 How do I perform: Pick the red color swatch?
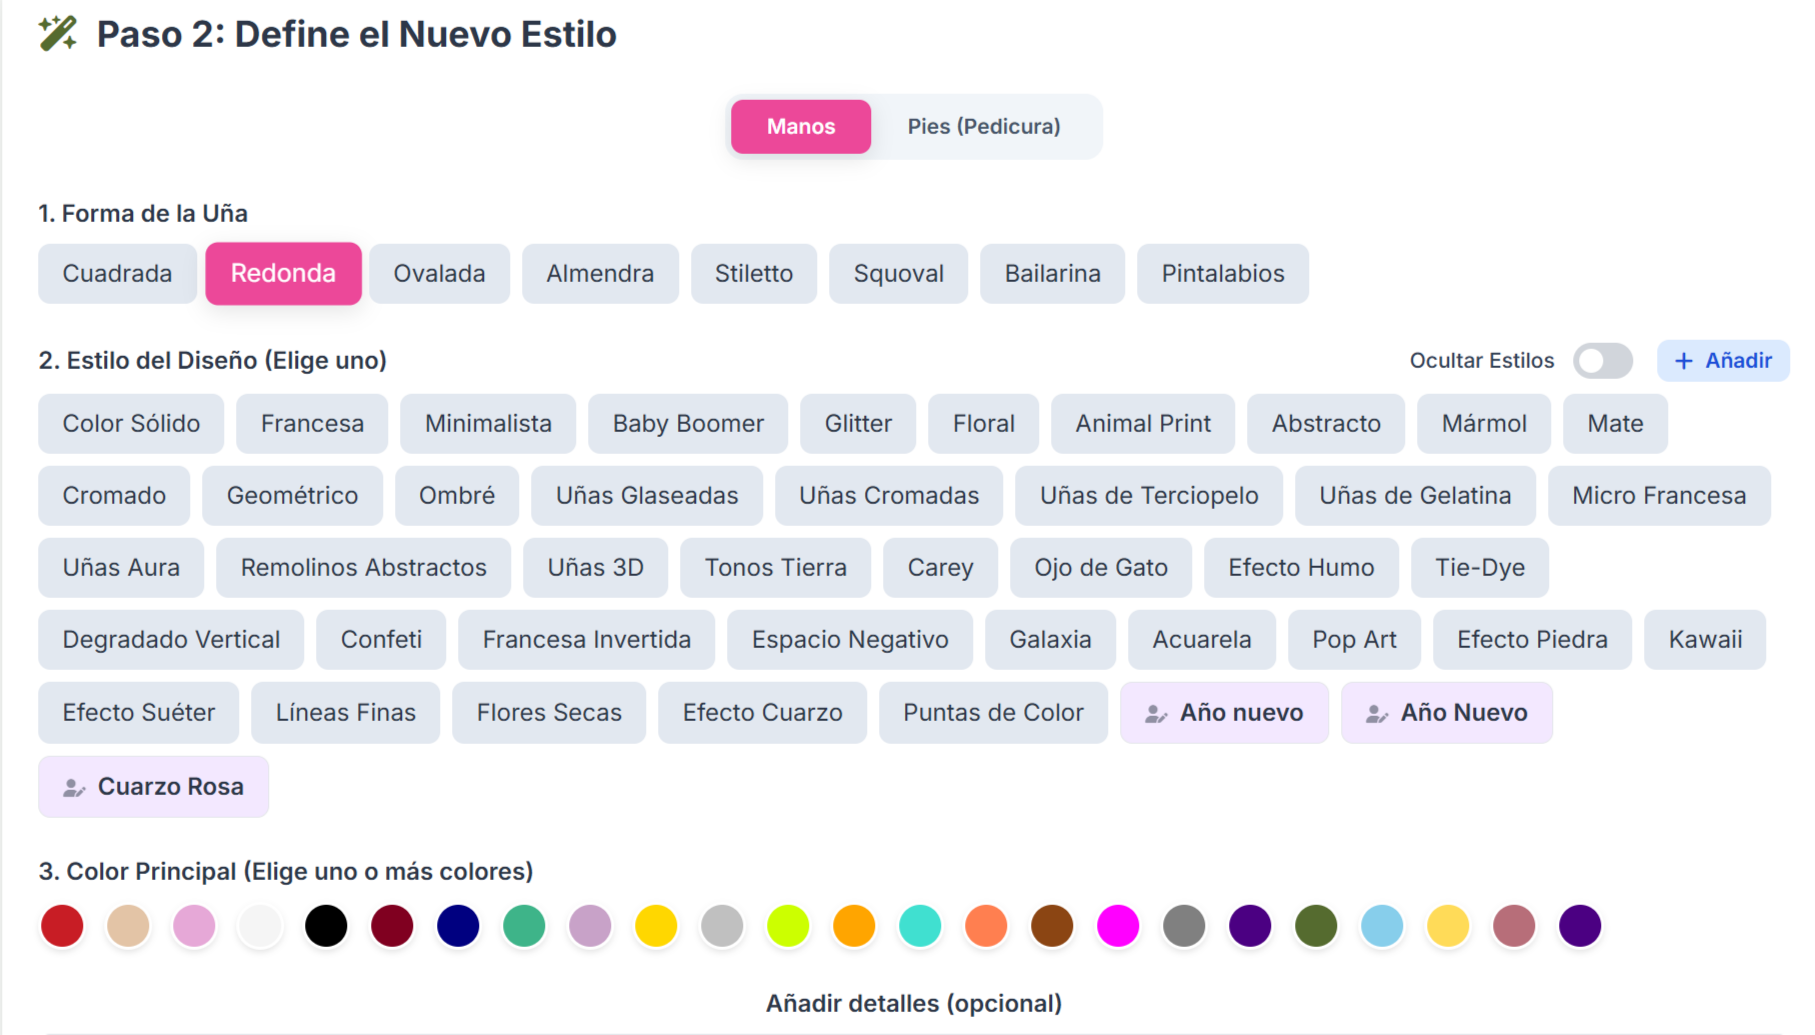point(61,925)
